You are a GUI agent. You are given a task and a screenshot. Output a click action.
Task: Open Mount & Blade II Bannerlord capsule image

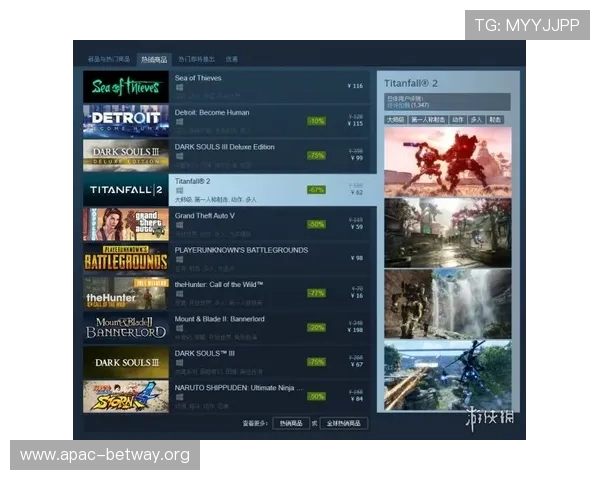click(x=126, y=328)
